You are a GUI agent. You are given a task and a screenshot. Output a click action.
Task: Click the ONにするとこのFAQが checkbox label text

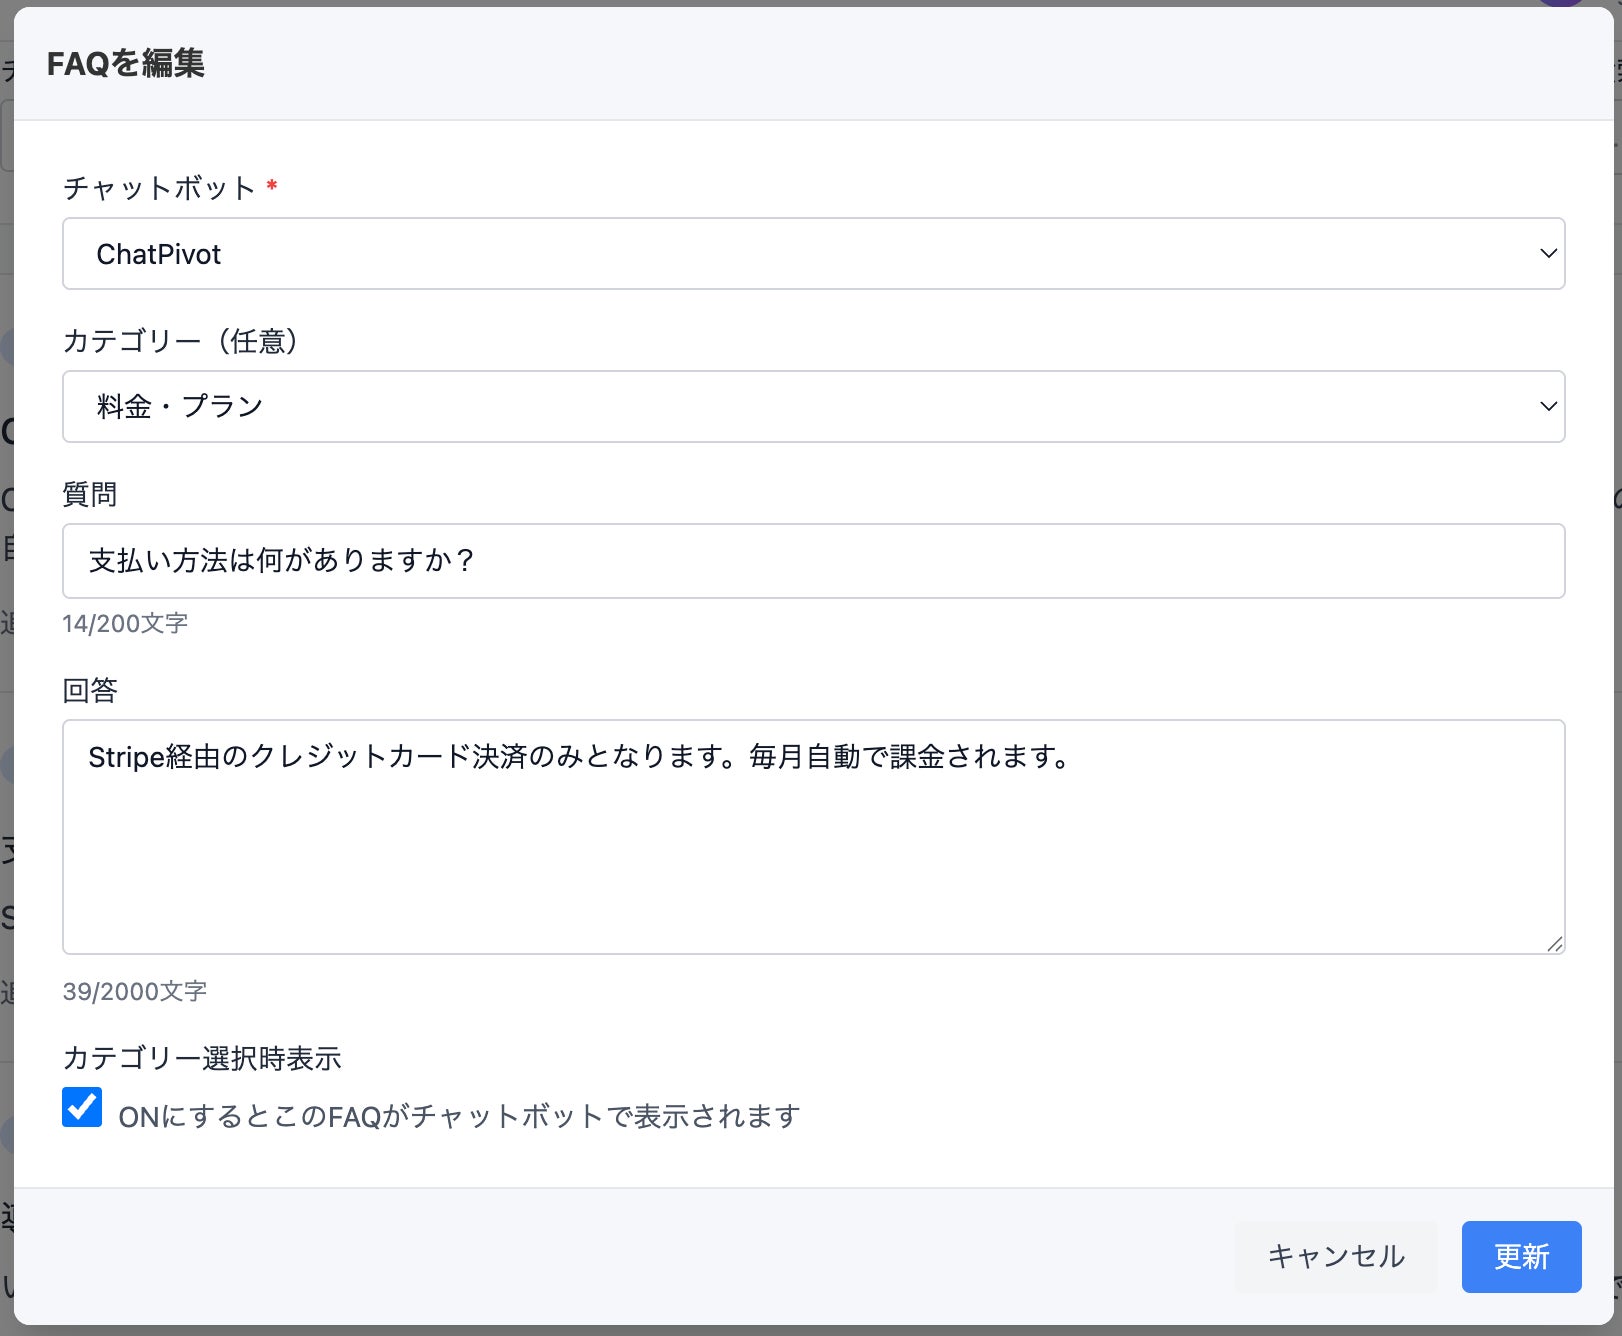459,1116
